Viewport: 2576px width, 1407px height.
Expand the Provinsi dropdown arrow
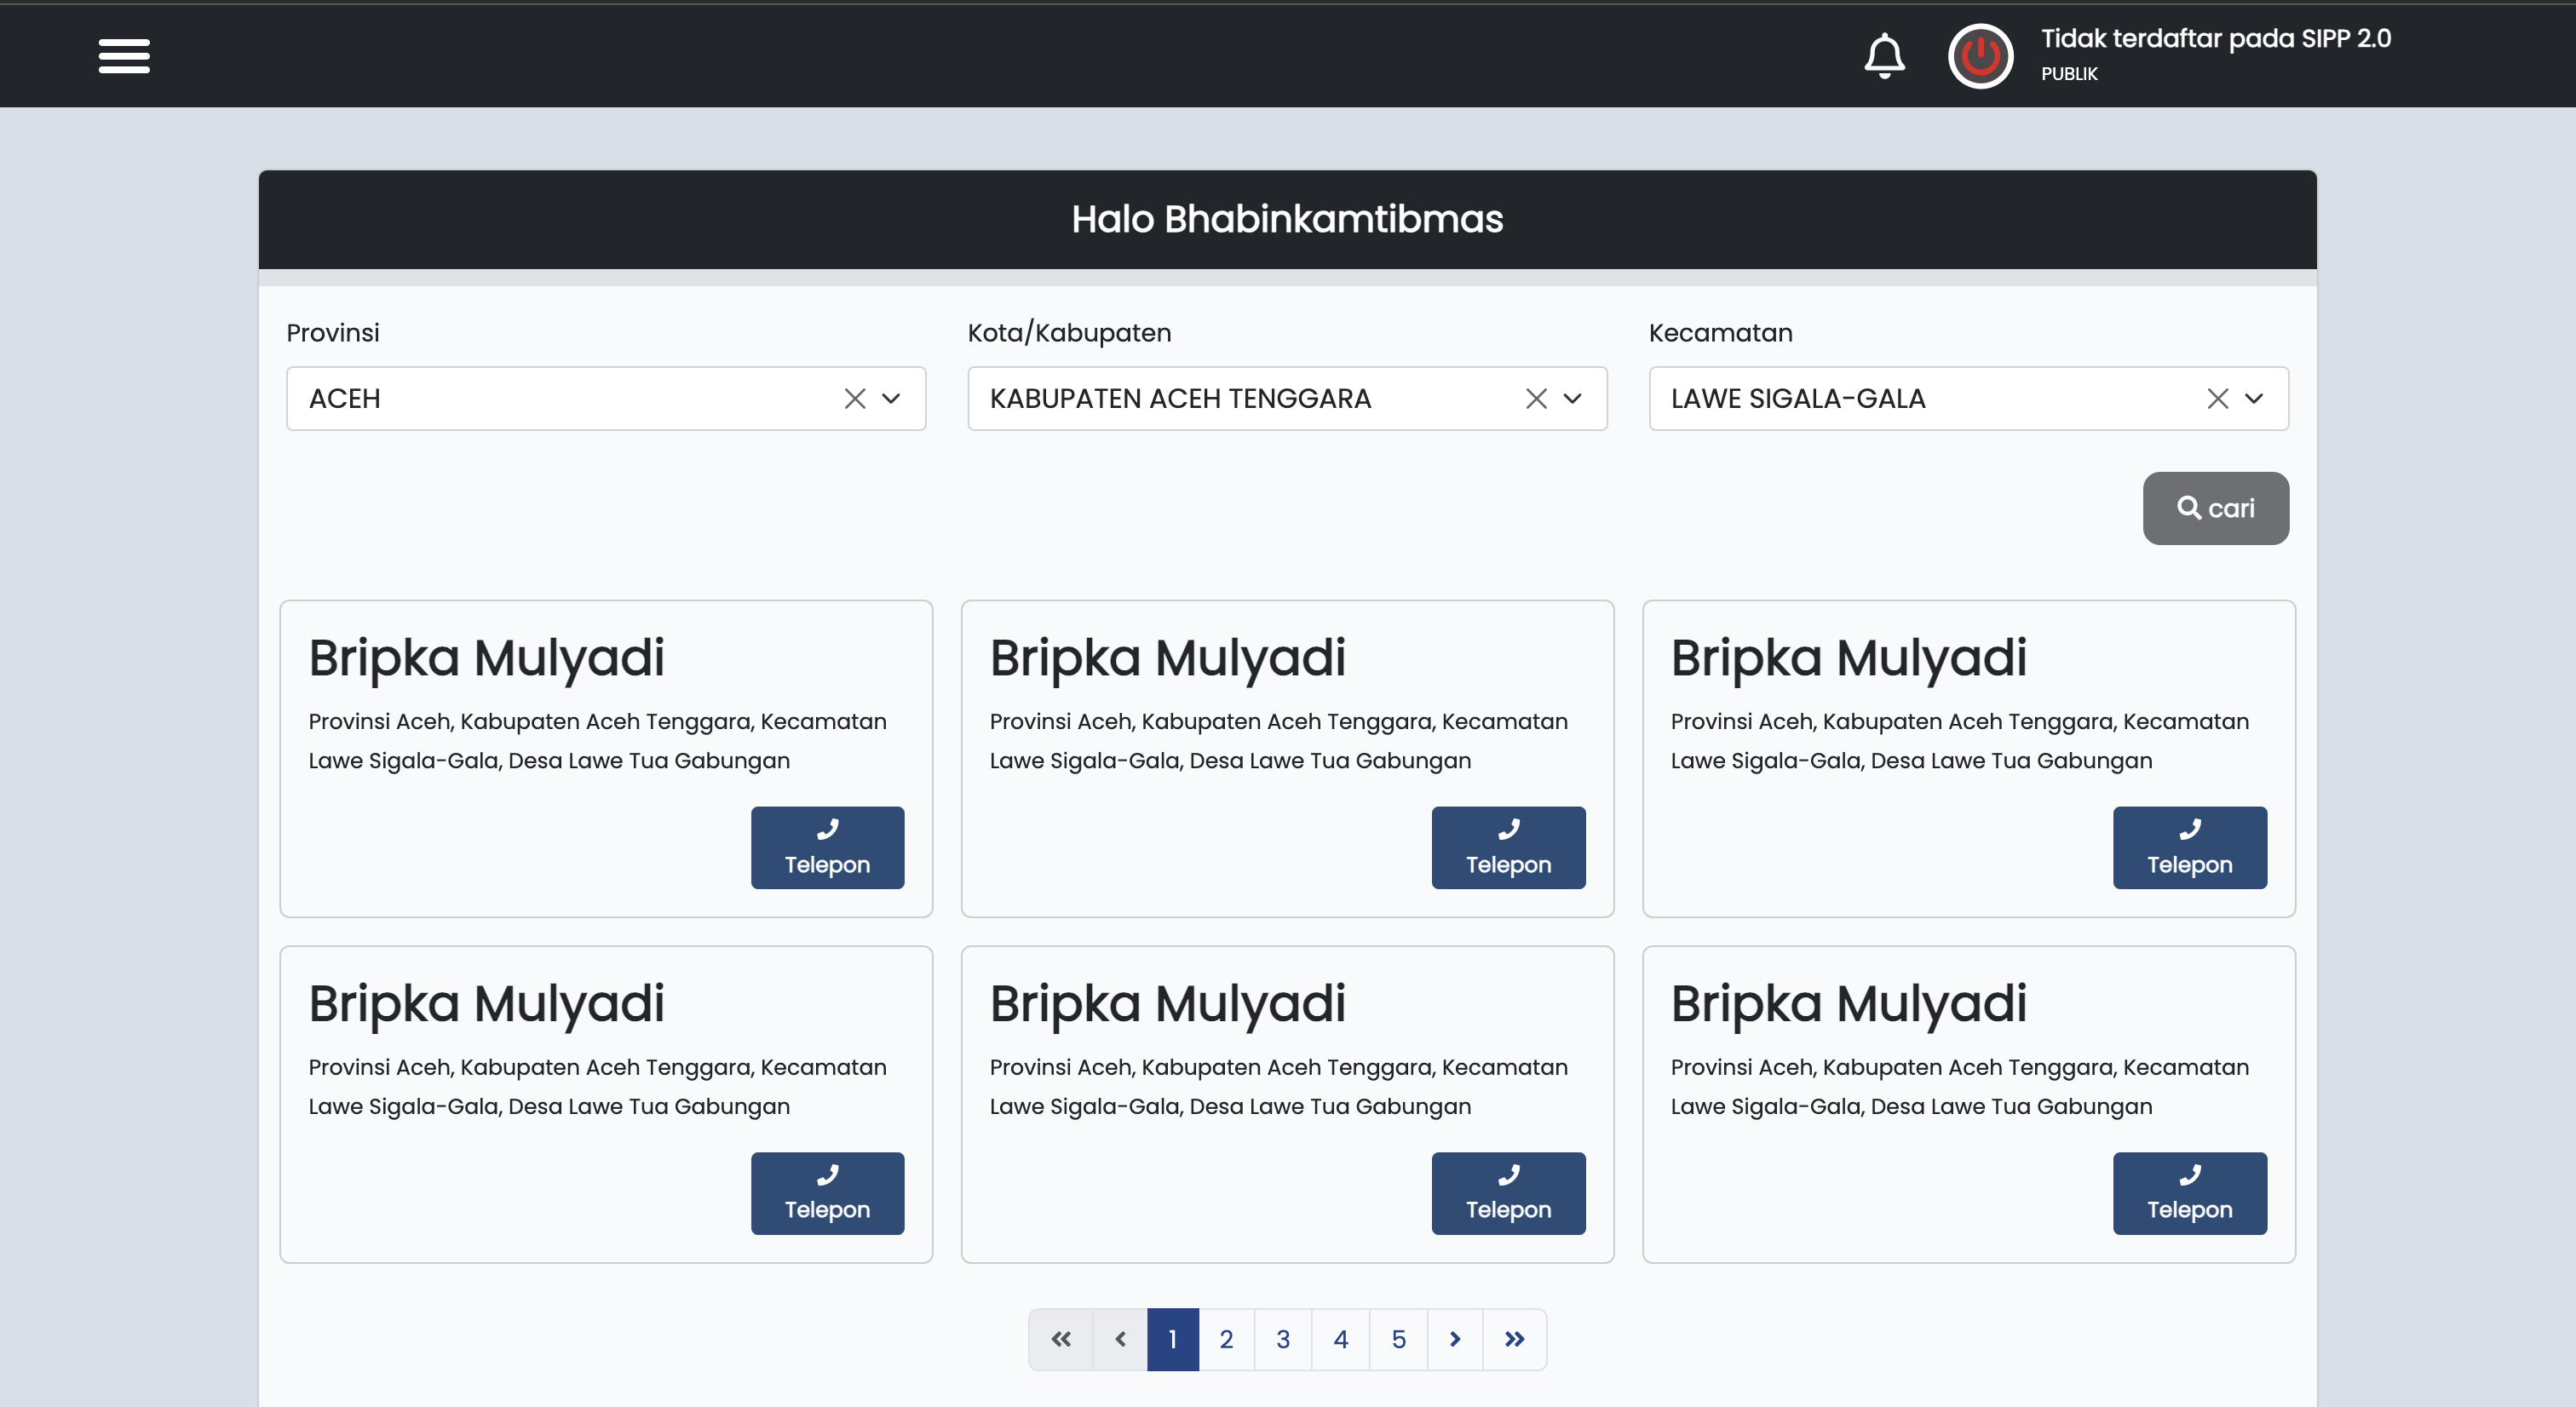coord(891,399)
